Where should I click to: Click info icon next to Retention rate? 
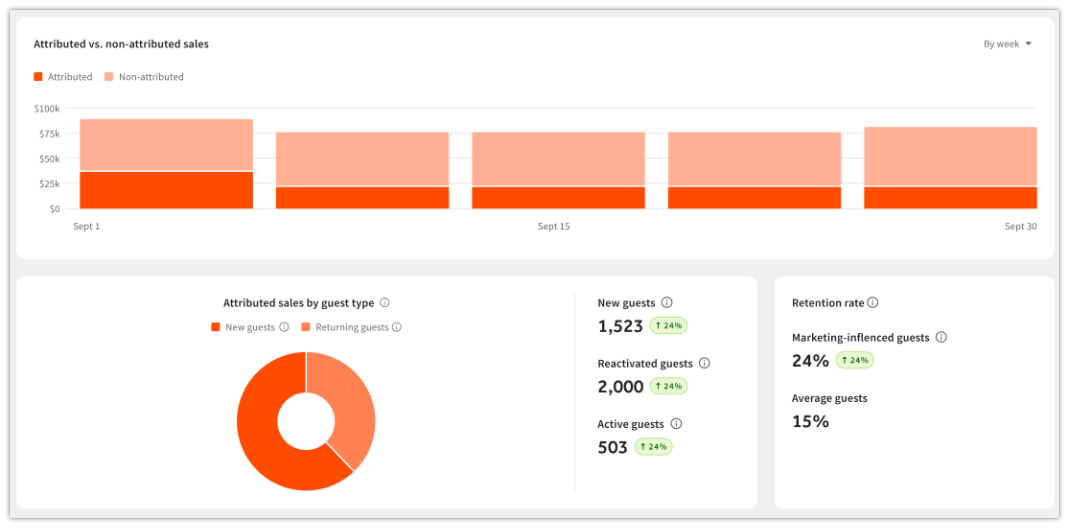872,303
